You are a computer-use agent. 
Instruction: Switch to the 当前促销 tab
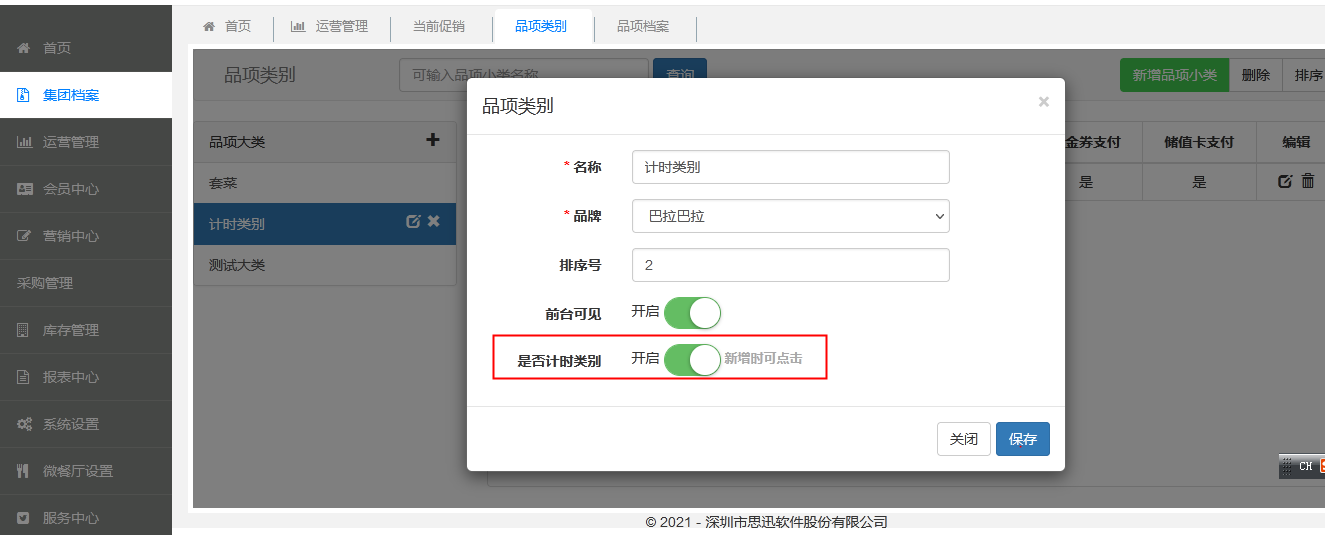point(439,27)
